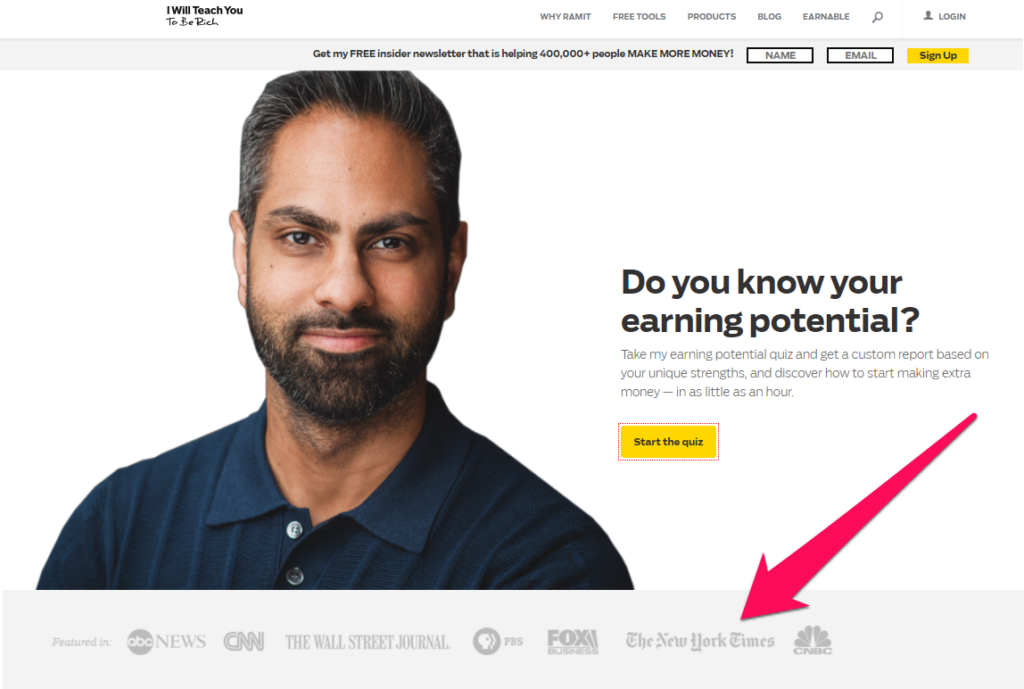1024x689 pixels.
Task: Click the Start the quiz button
Action: [668, 442]
